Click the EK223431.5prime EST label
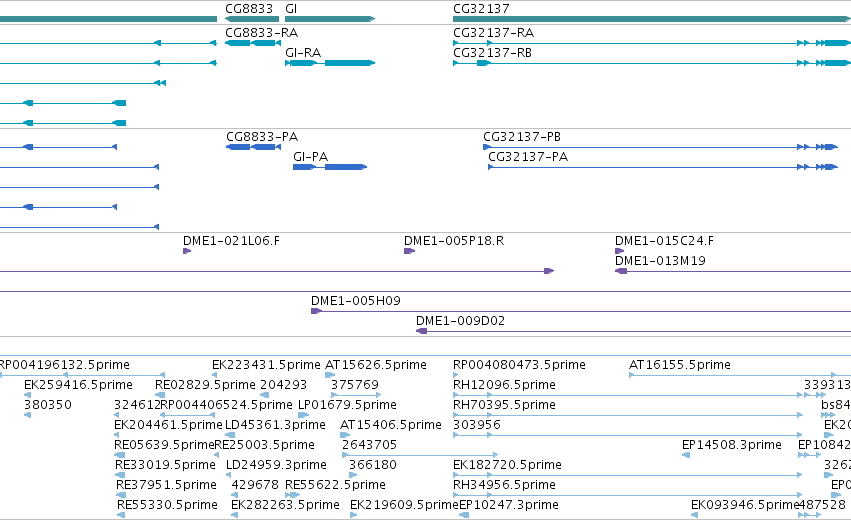Image resolution: width=851 pixels, height=520 pixels. 266,365
